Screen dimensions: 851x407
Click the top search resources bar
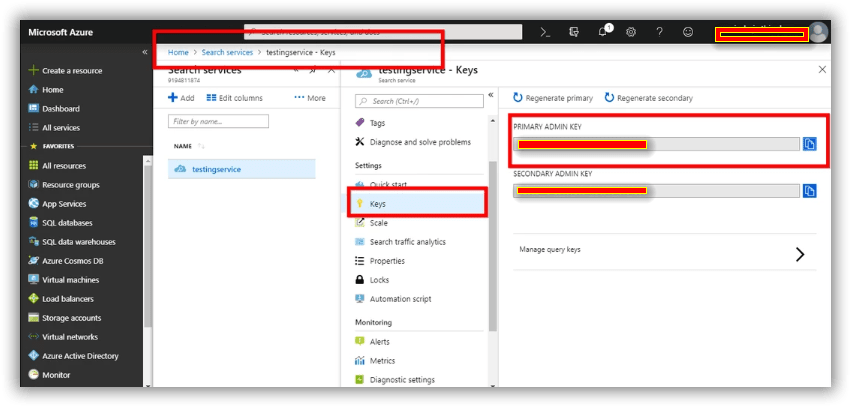pyautogui.click(x=383, y=32)
